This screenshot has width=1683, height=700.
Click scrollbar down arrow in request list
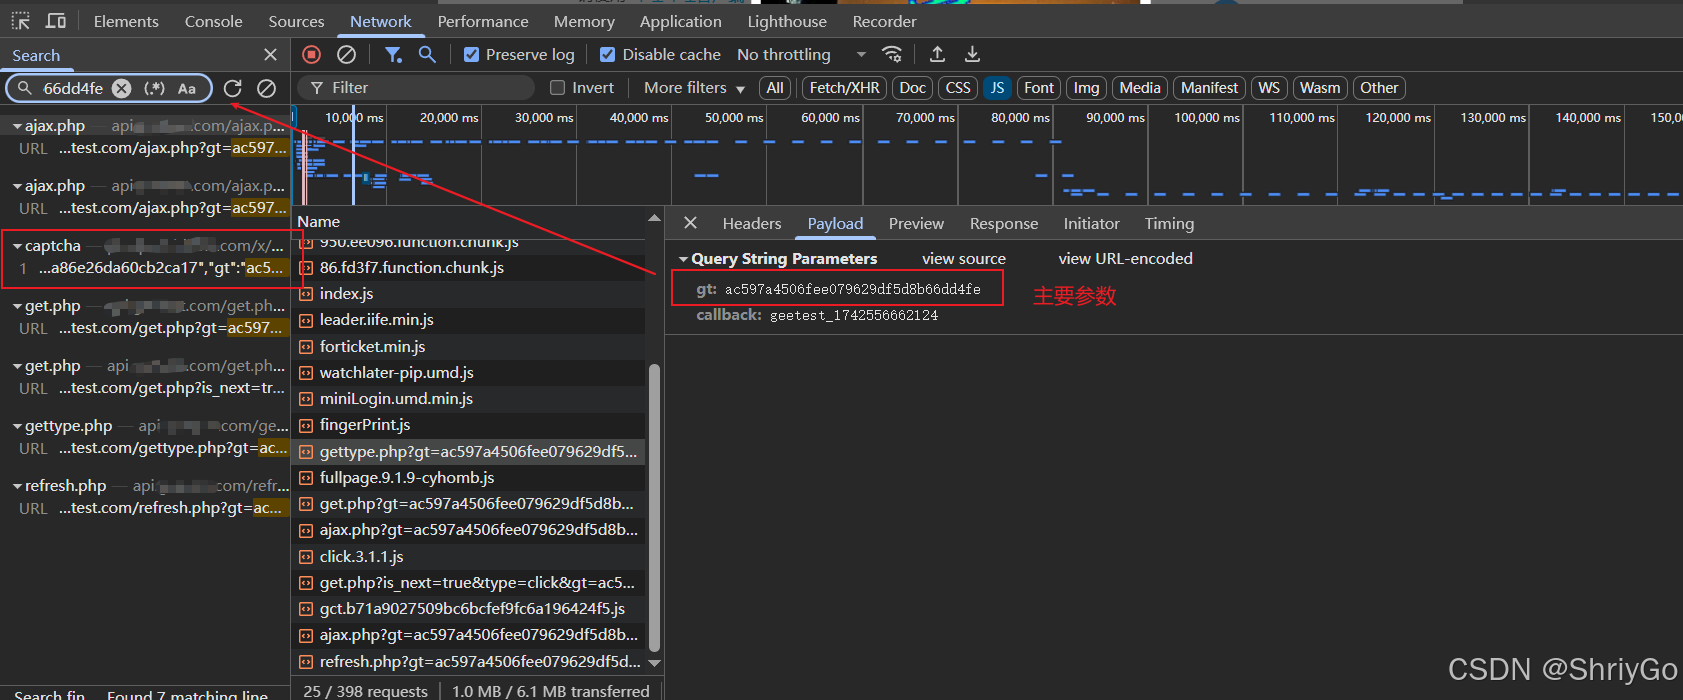[x=655, y=662]
